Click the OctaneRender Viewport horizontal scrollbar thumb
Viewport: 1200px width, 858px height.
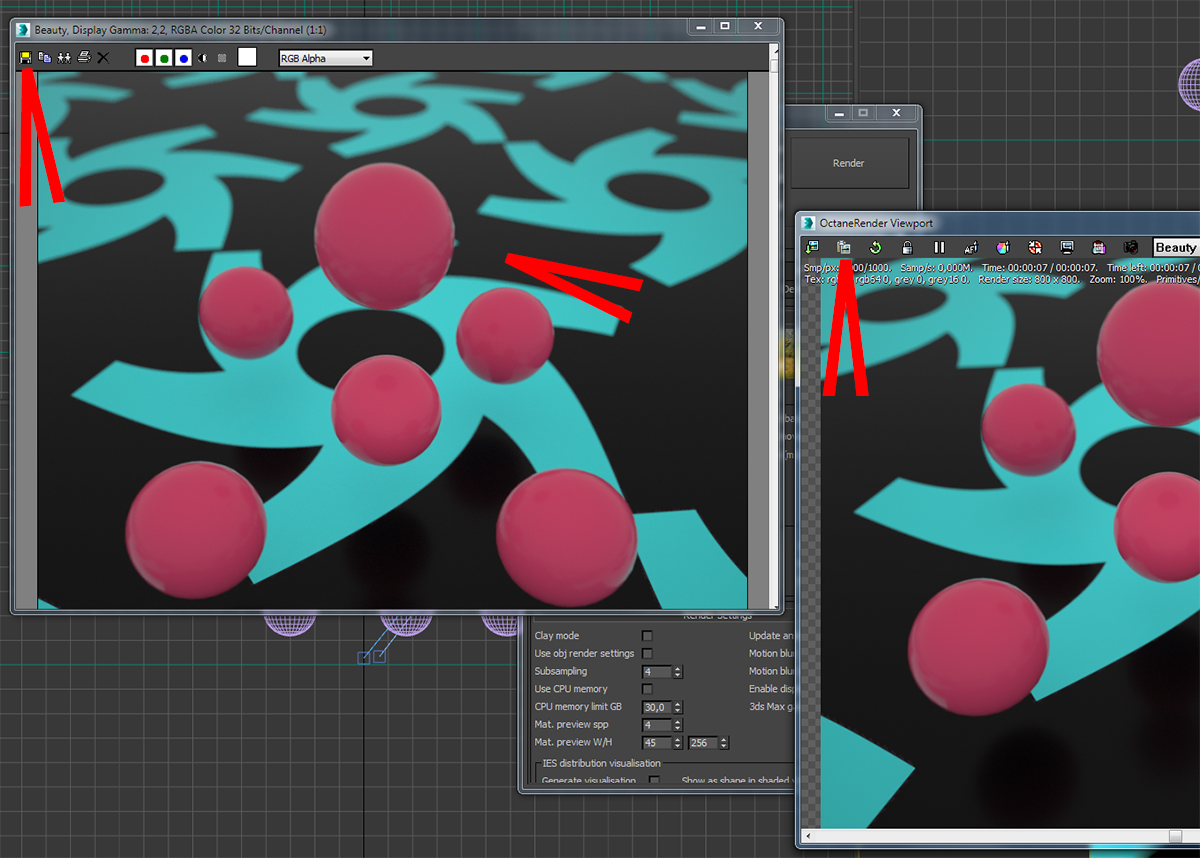click(1174, 835)
